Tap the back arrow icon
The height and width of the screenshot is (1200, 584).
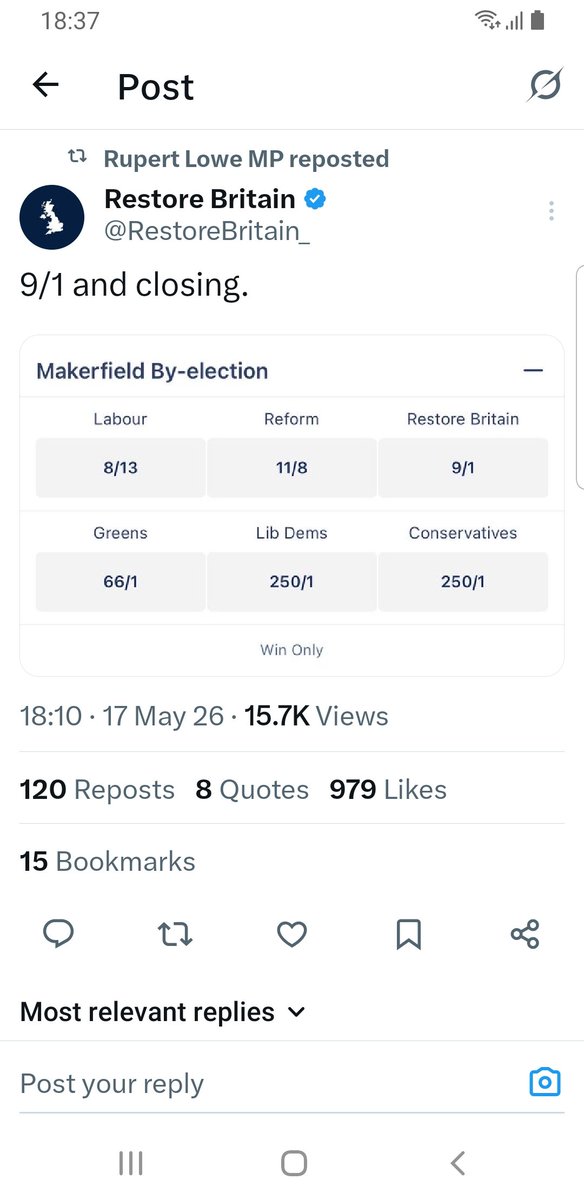(x=46, y=86)
